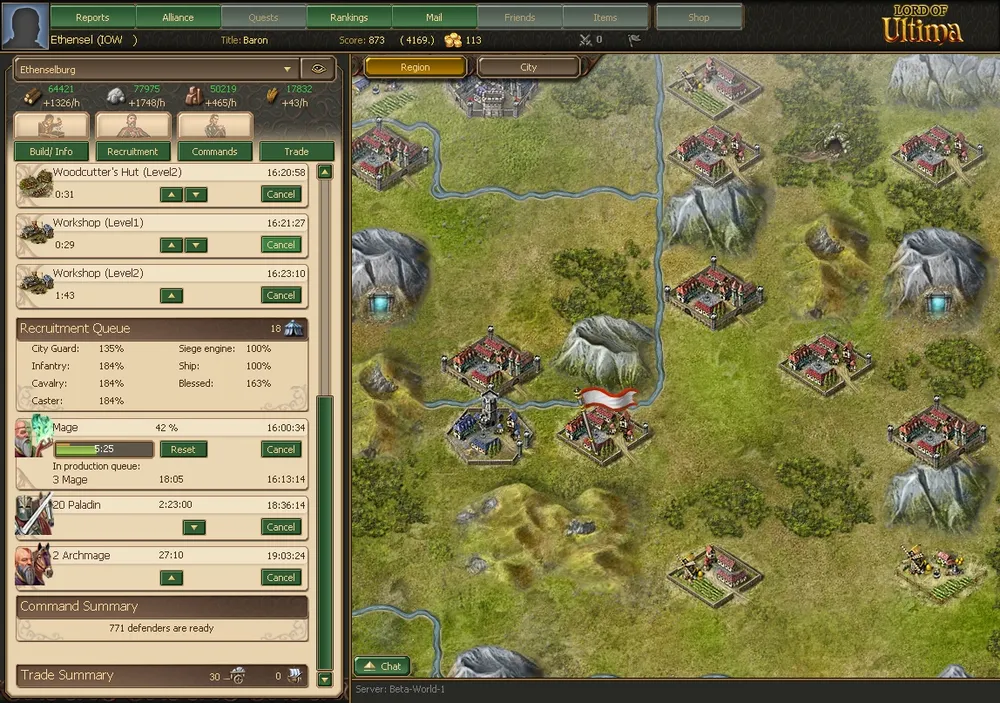Open the Chat panel
This screenshot has height=703, width=1000.
pyautogui.click(x=383, y=666)
